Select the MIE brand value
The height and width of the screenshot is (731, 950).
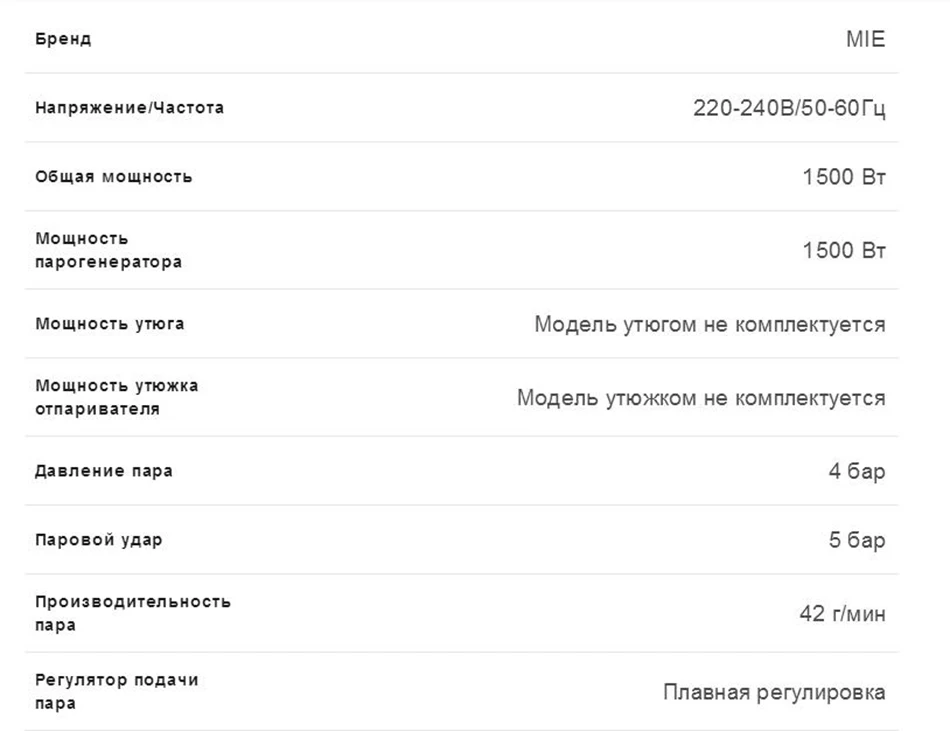pos(865,39)
